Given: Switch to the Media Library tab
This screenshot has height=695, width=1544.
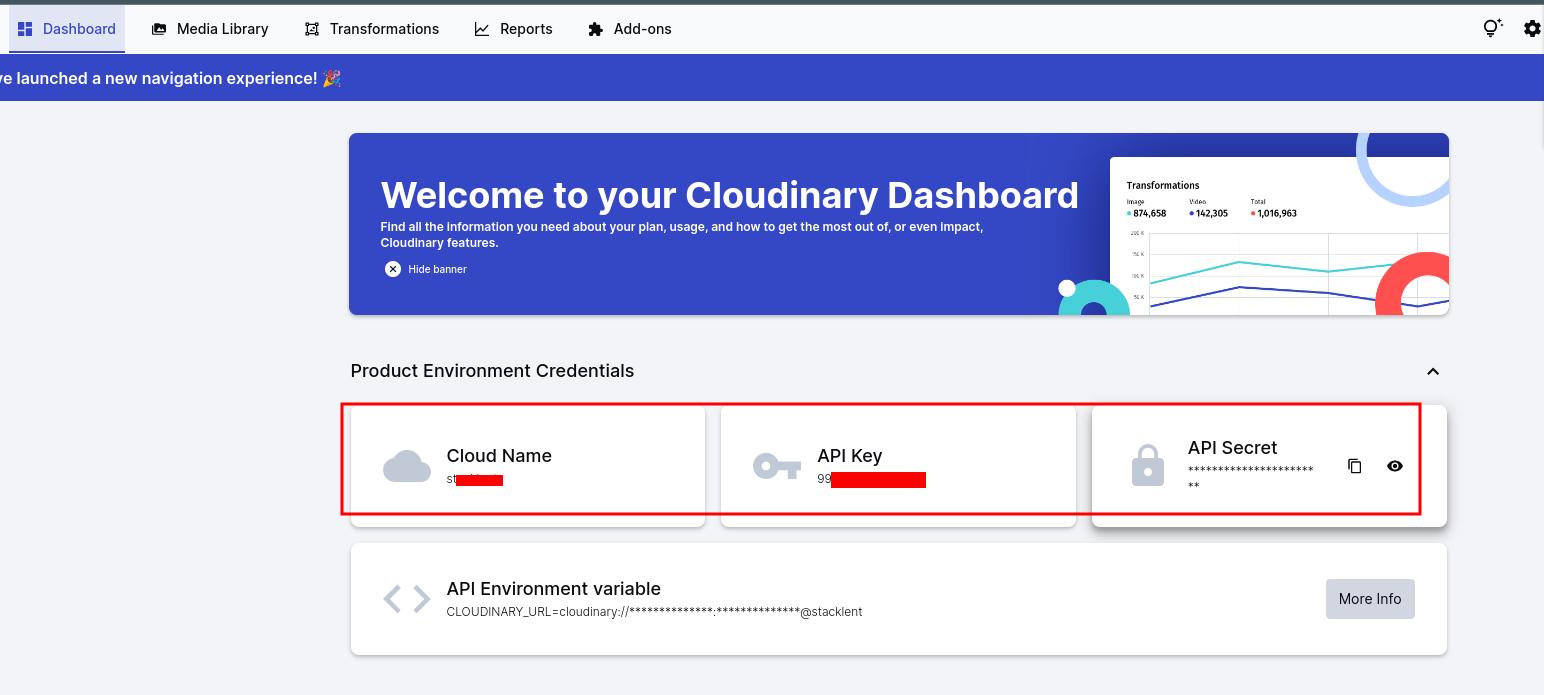Looking at the screenshot, I should click(210, 29).
